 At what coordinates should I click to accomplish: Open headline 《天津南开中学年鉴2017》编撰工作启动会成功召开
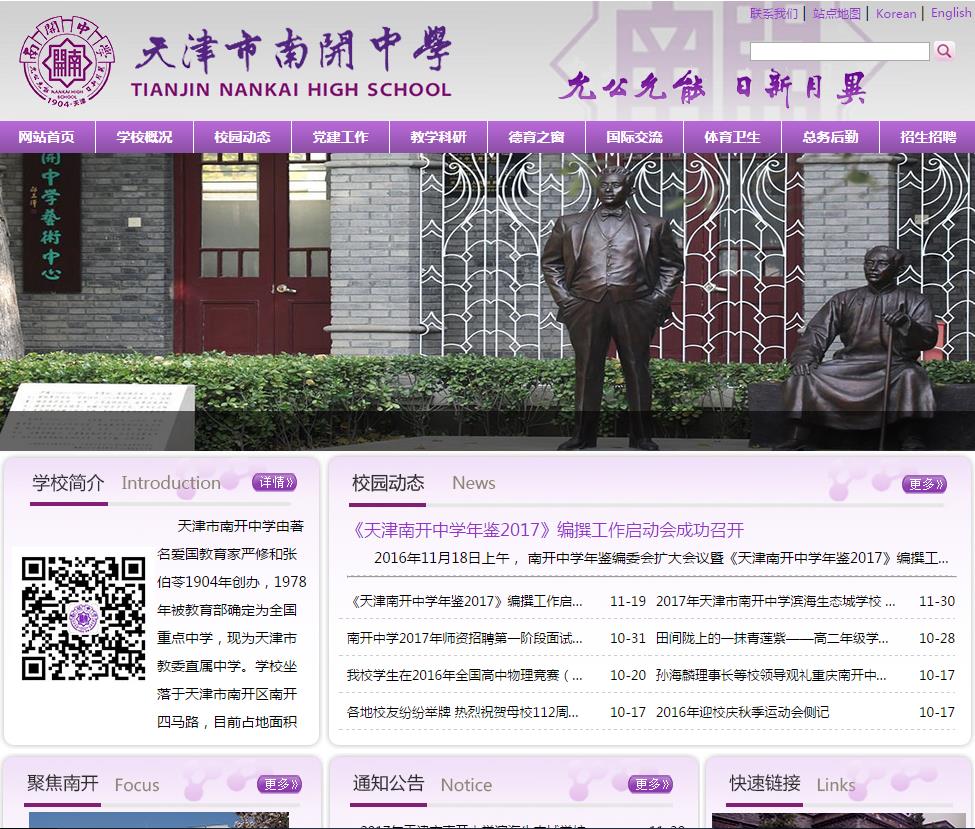click(x=547, y=530)
